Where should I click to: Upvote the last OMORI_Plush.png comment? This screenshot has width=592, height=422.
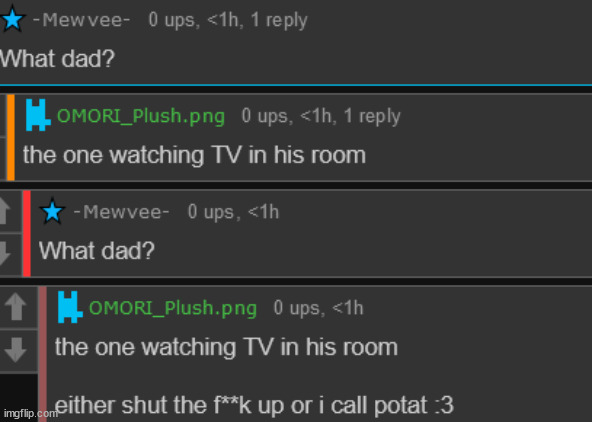click(16, 306)
